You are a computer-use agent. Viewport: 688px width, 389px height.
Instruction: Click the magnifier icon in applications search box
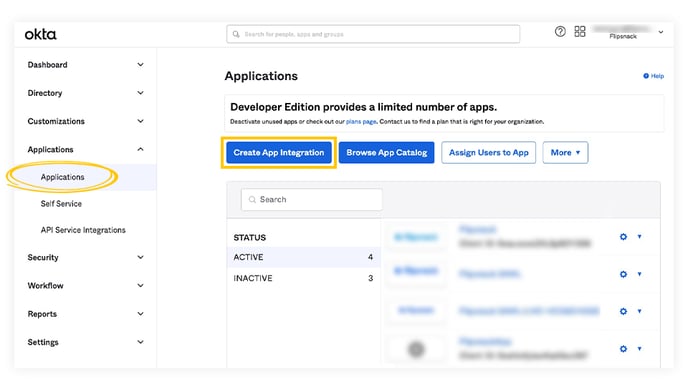(x=252, y=200)
